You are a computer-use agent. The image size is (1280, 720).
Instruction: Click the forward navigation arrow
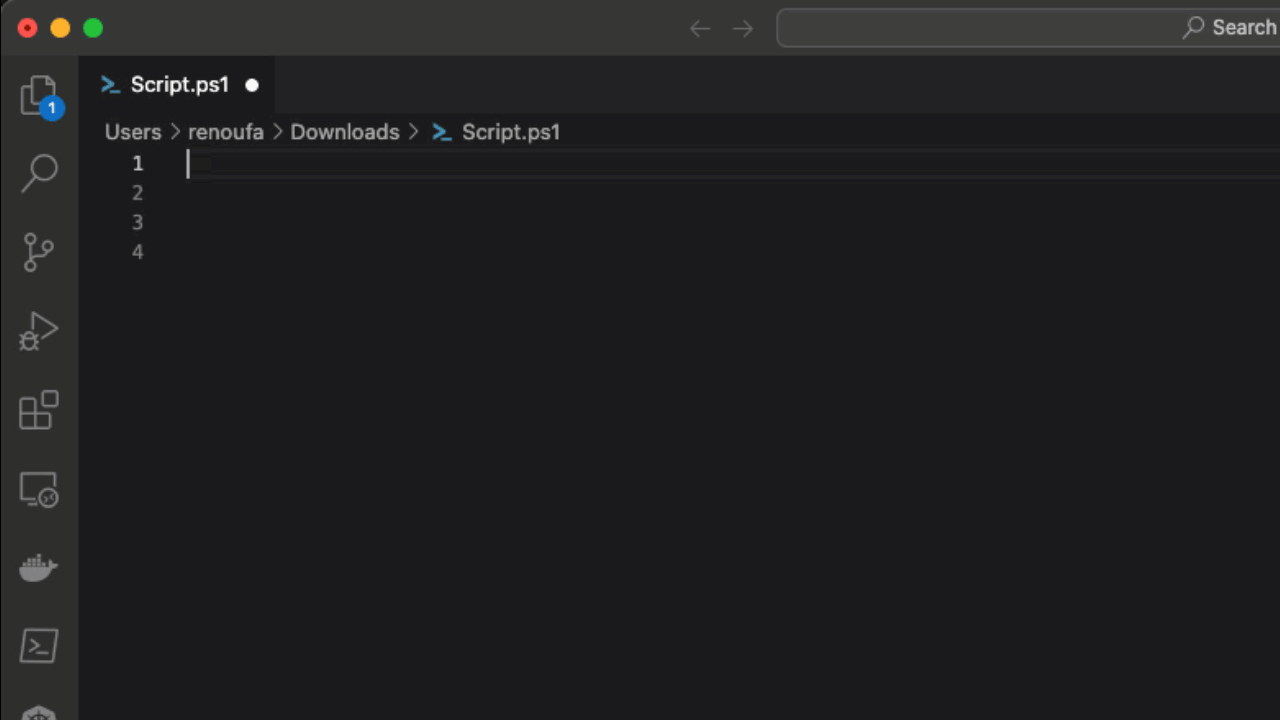742,28
